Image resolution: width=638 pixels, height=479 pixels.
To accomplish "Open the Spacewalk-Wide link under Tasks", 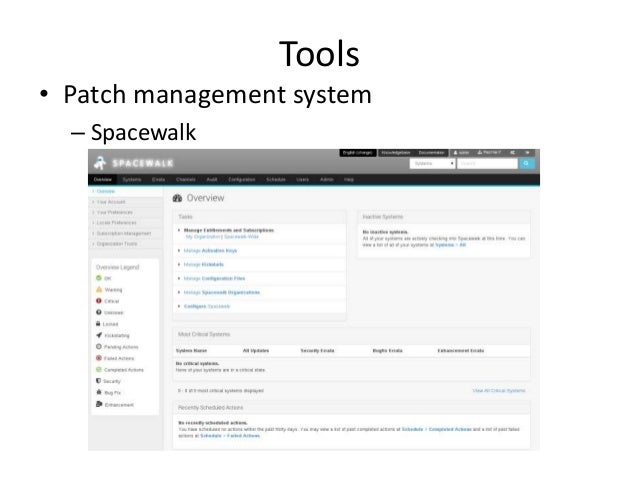I will click(x=241, y=236).
